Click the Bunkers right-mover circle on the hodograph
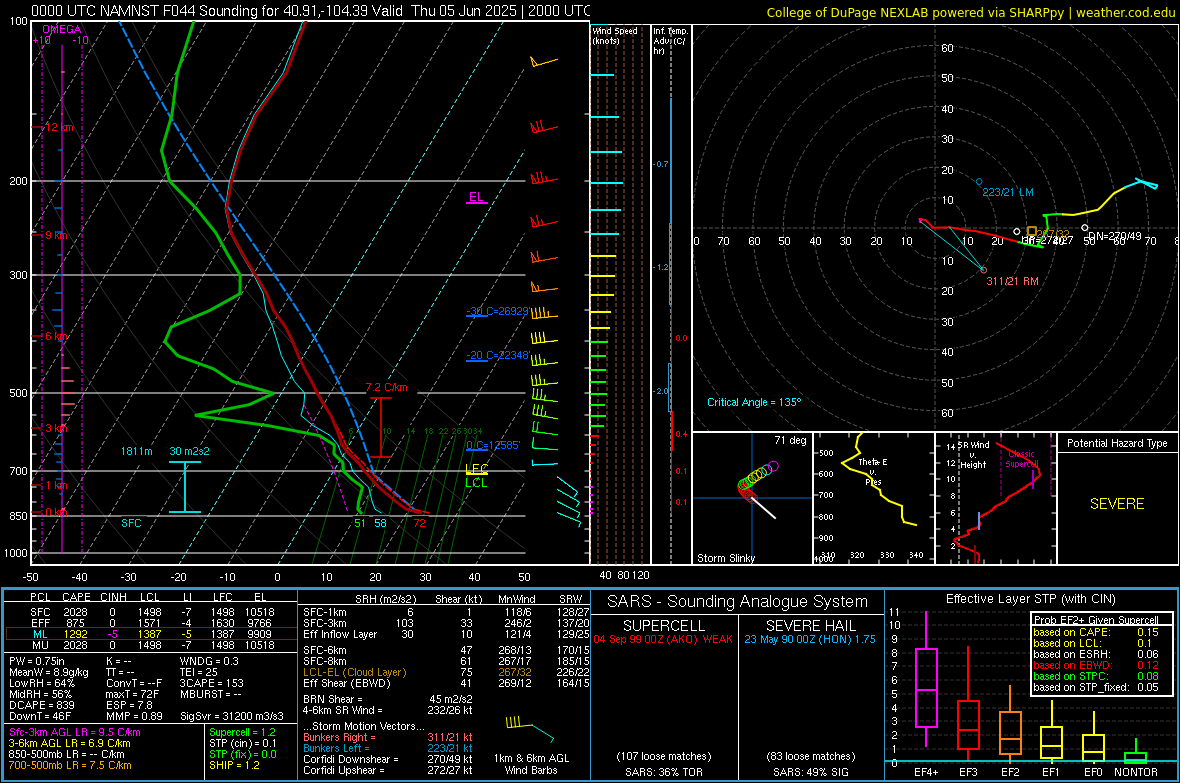The width and height of the screenshot is (1180, 783). click(x=983, y=270)
